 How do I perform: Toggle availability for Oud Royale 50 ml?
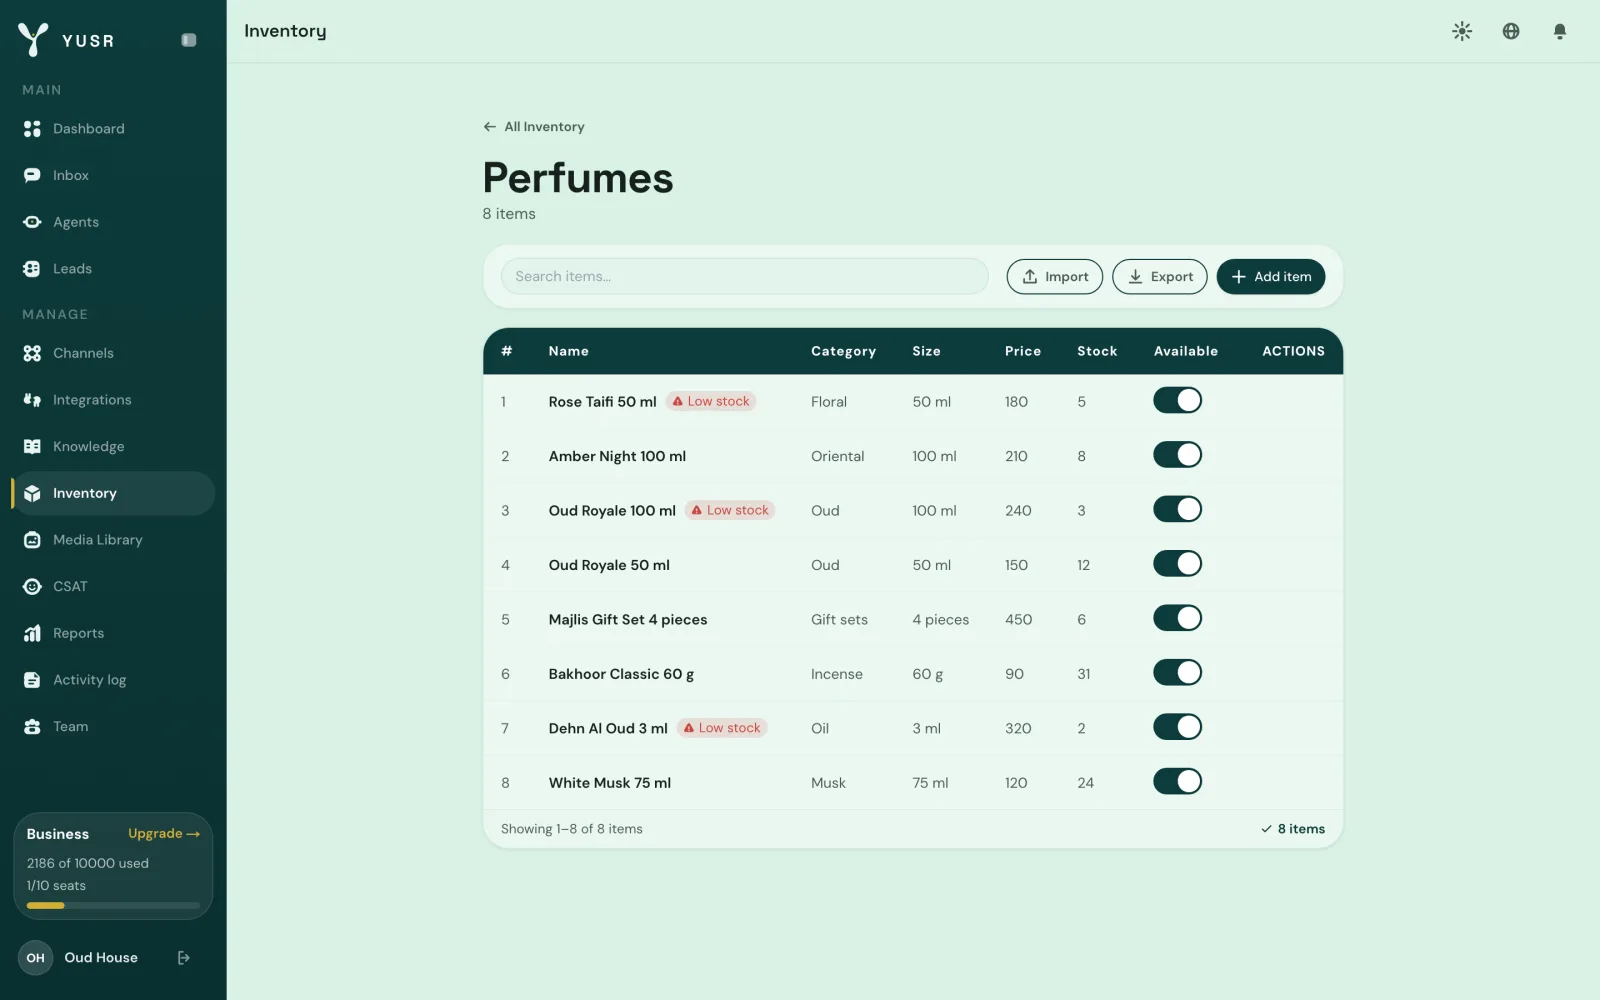(x=1177, y=564)
